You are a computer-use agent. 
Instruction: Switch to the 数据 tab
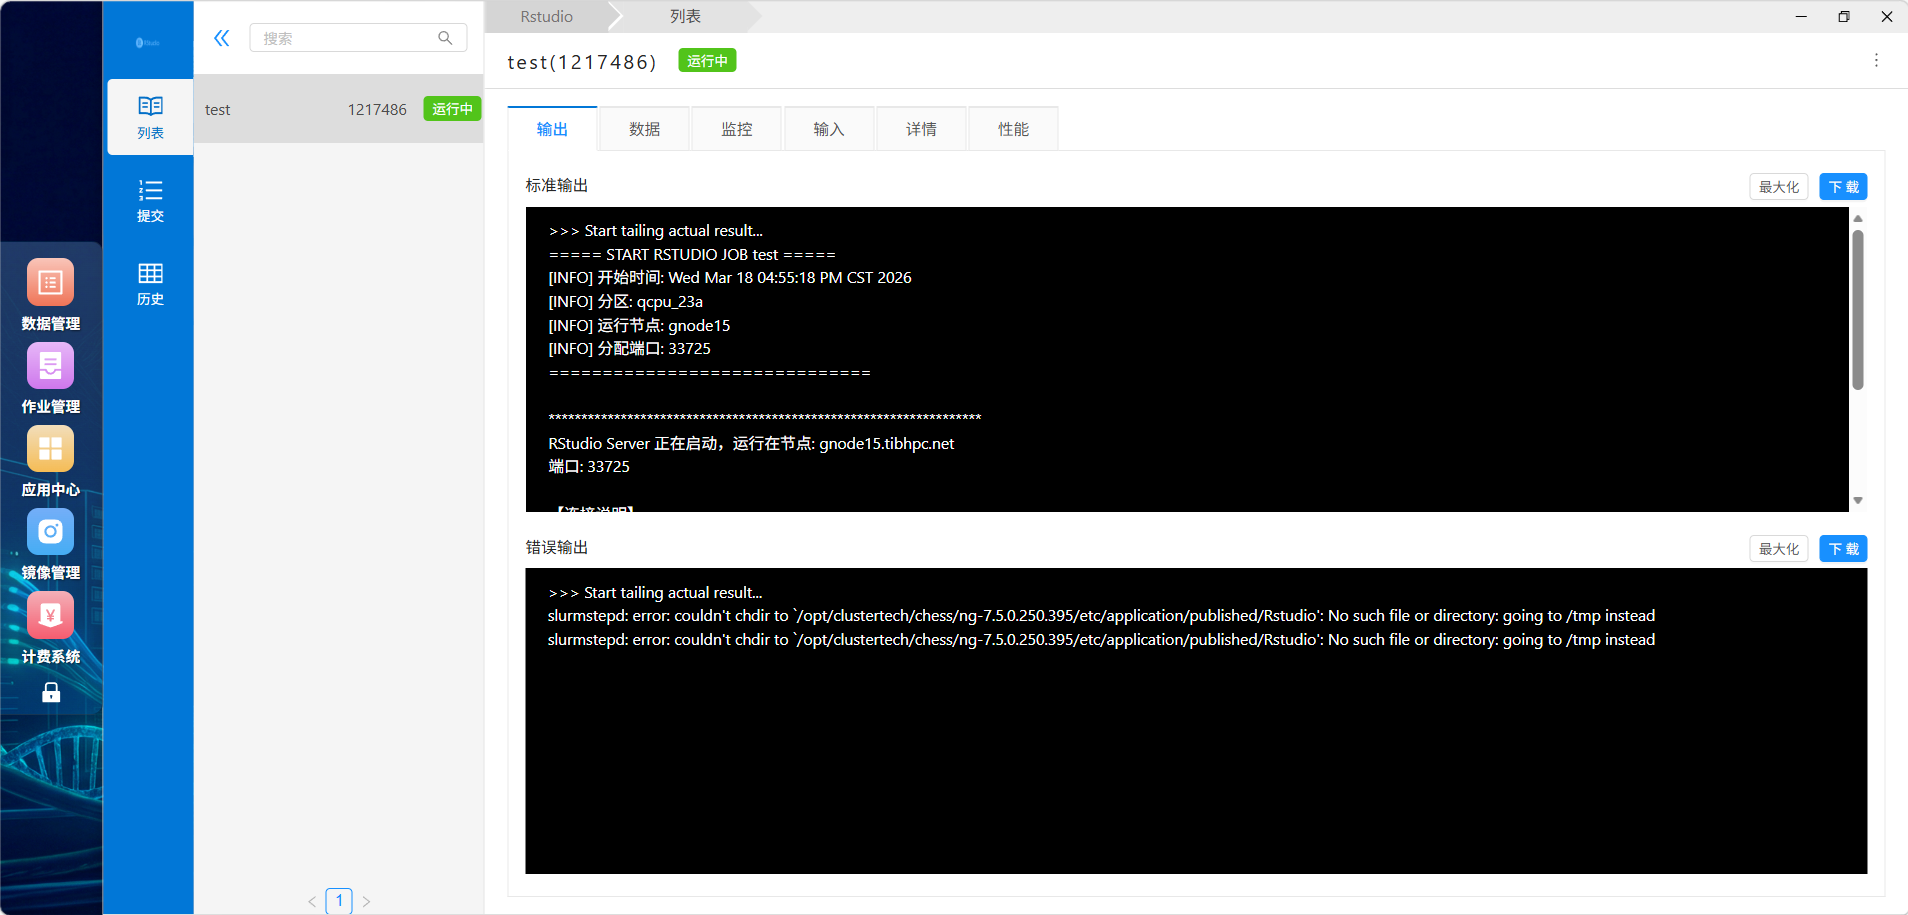click(x=645, y=129)
